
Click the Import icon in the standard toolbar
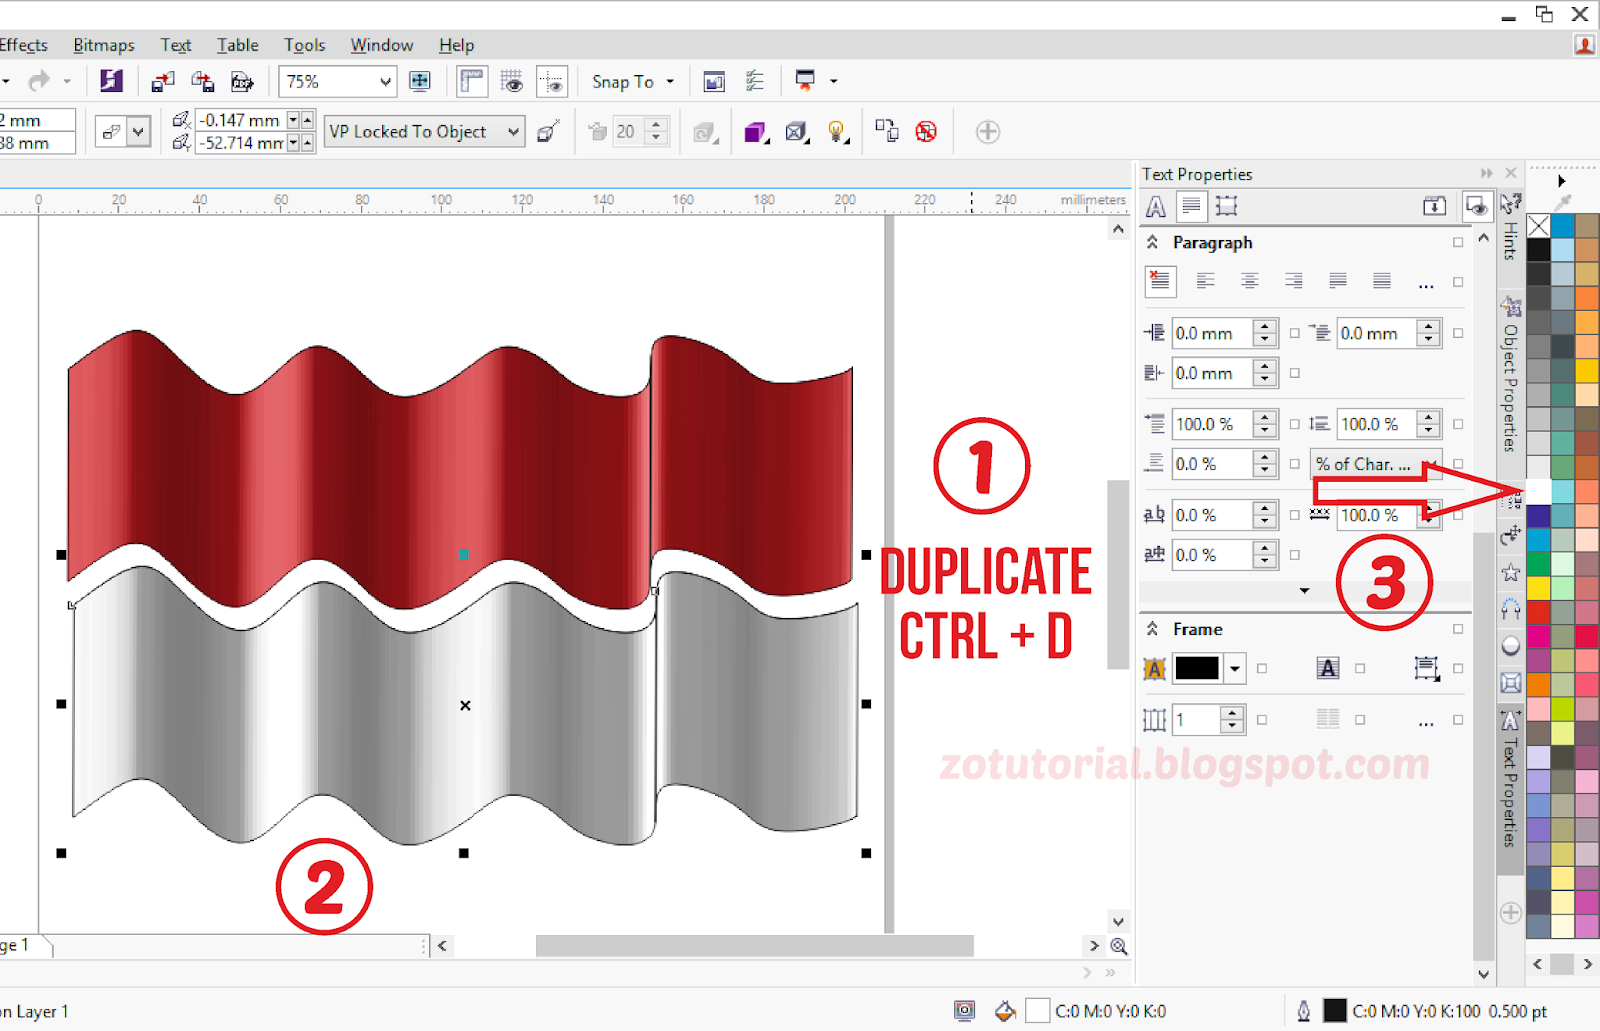162,82
